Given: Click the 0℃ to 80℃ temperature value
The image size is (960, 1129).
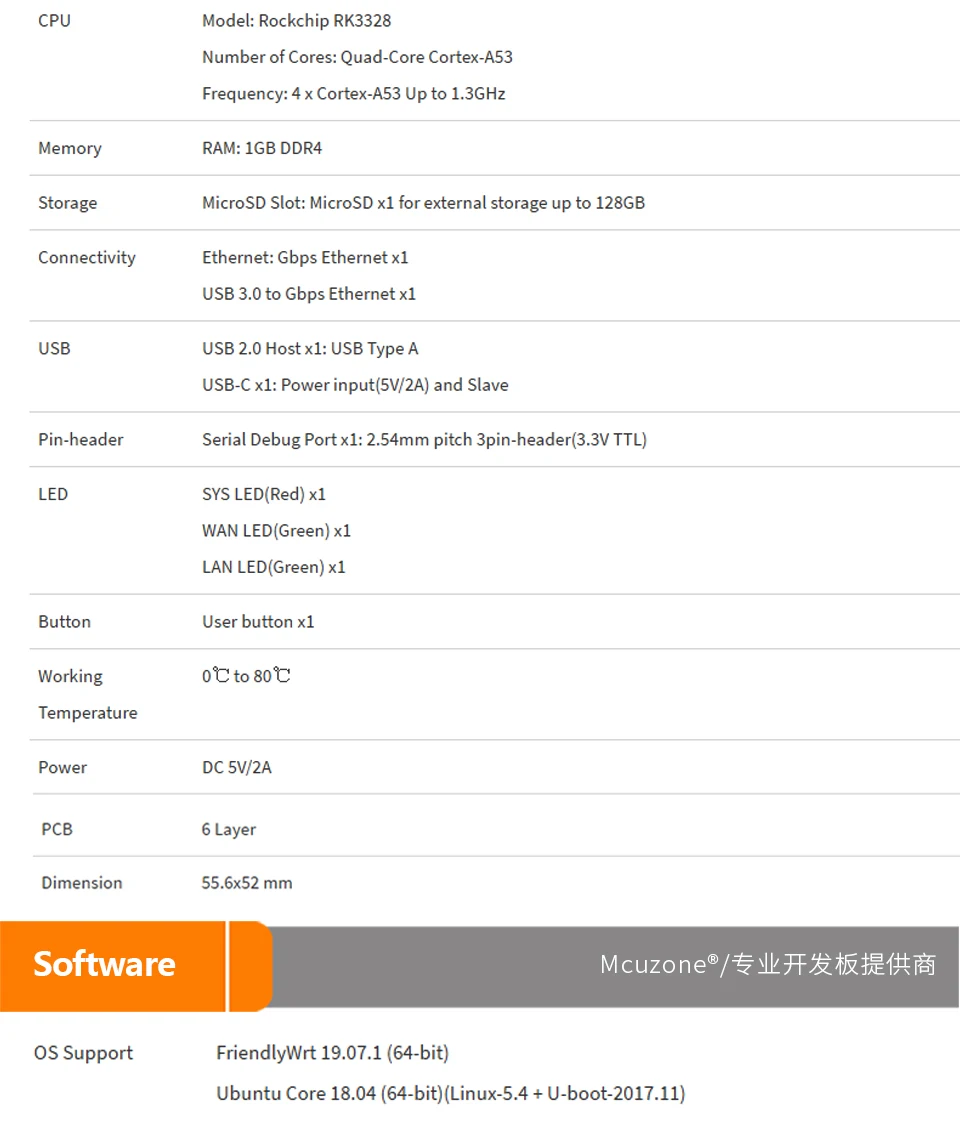Looking at the screenshot, I should pyautogui.click(x=246, y=676).
